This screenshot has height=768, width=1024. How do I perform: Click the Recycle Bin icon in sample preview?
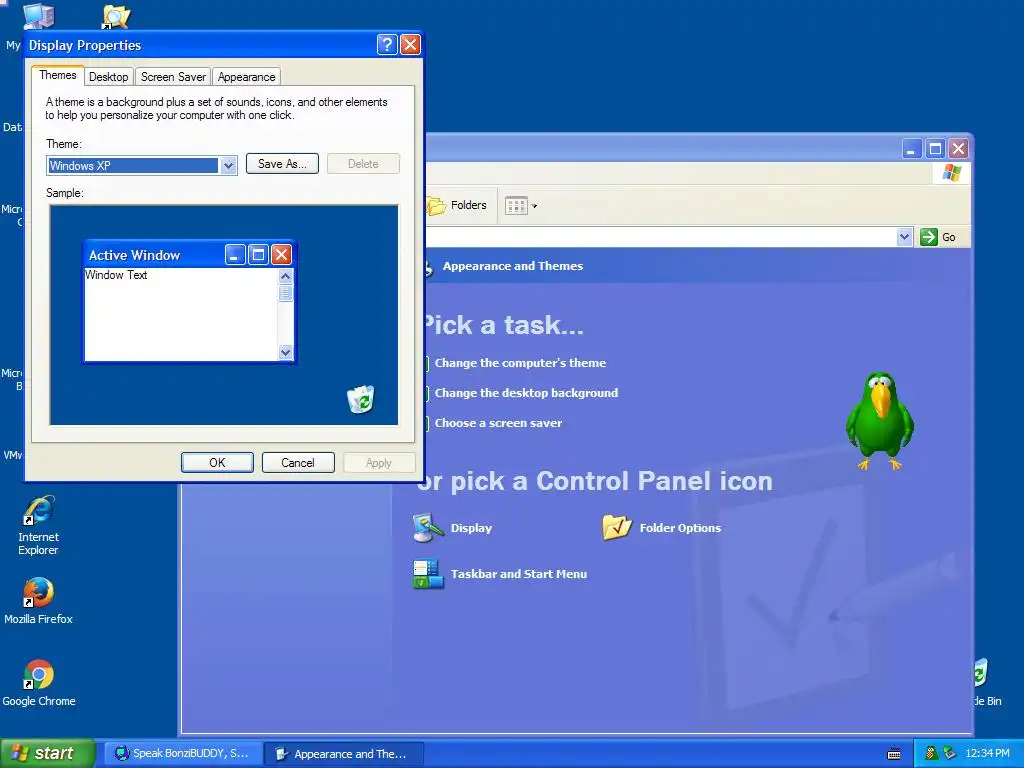pos(360,399)
